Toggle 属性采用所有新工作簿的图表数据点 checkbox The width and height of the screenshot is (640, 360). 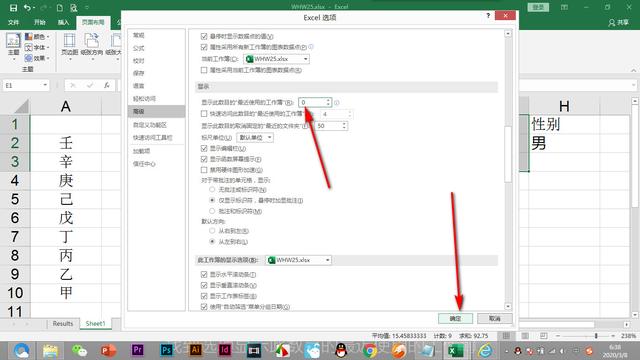pyautogui.click(x=204, y=47)
